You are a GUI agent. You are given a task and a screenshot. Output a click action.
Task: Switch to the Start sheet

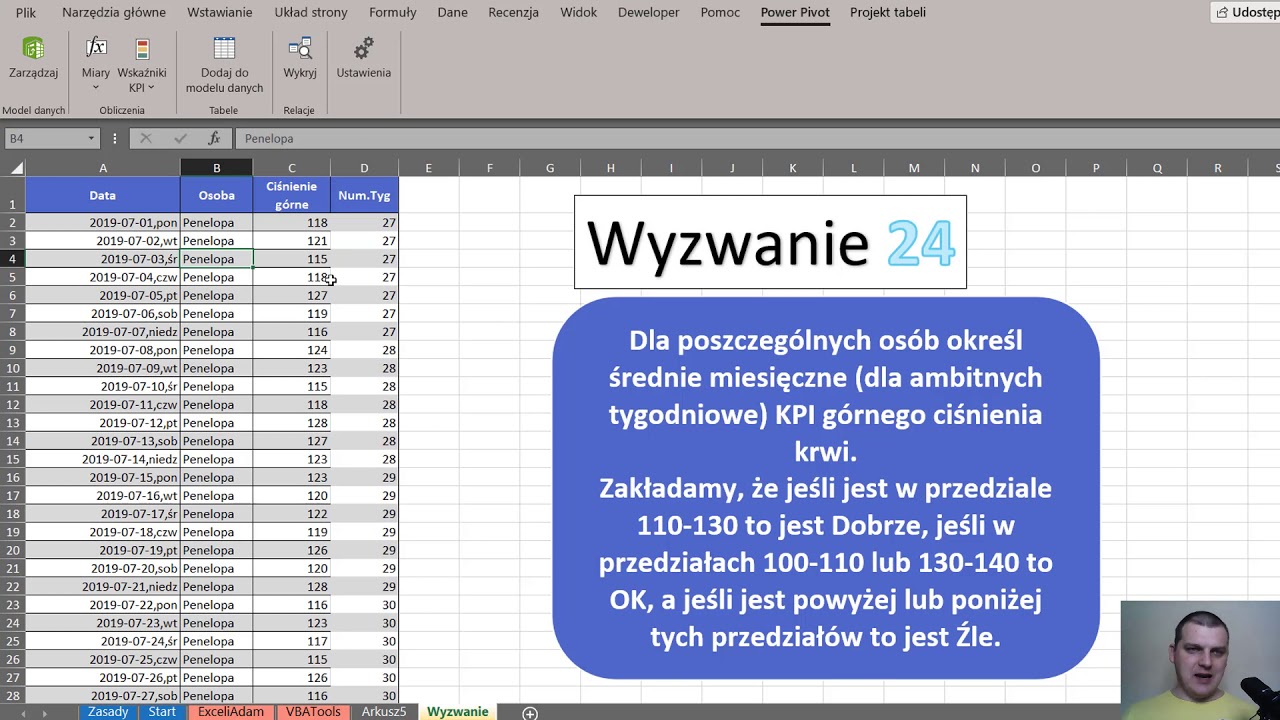pos(162,712)
